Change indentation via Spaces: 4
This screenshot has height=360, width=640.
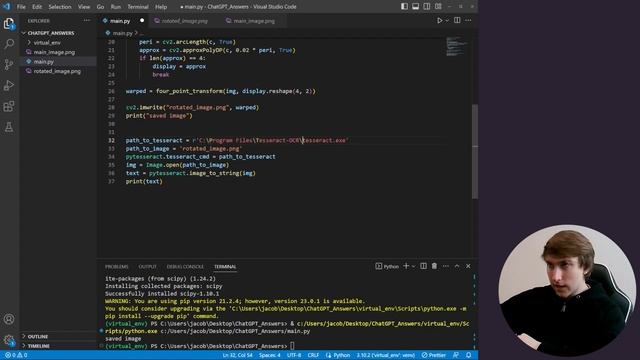coord(270,355)
